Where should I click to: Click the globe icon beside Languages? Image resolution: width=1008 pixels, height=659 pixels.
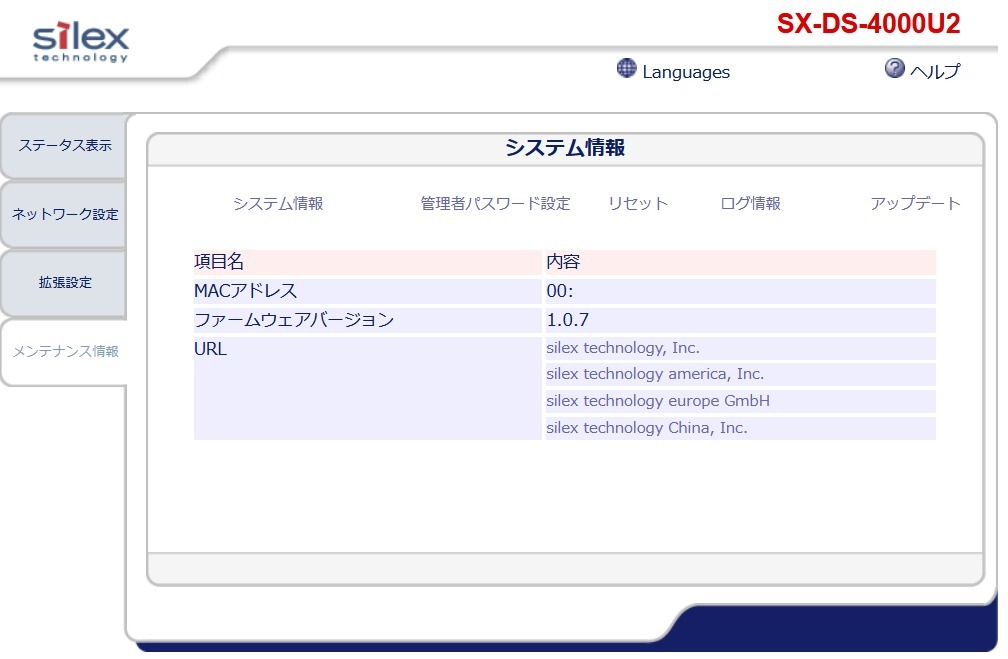coord(626,68)
